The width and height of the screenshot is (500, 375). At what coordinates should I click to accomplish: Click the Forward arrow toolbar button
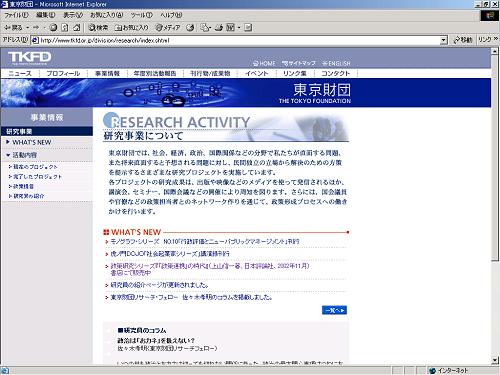click(36, 28)
